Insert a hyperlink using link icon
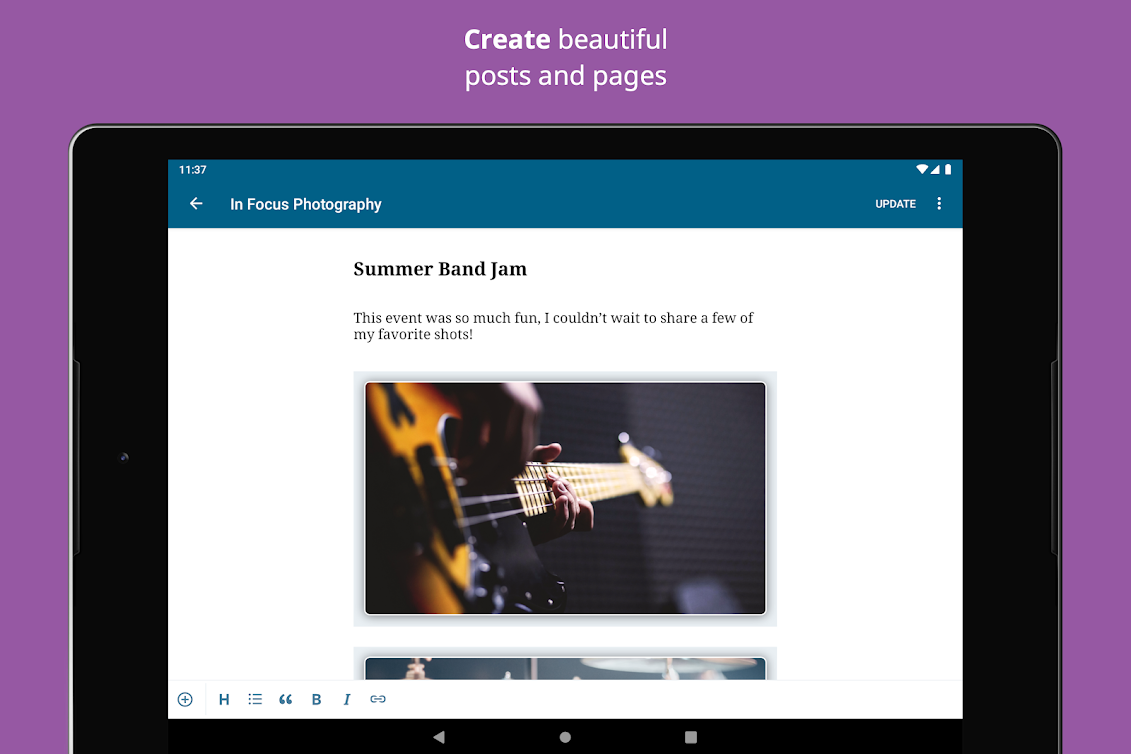This screenshot has width=1131, height=754. [378, 700]
